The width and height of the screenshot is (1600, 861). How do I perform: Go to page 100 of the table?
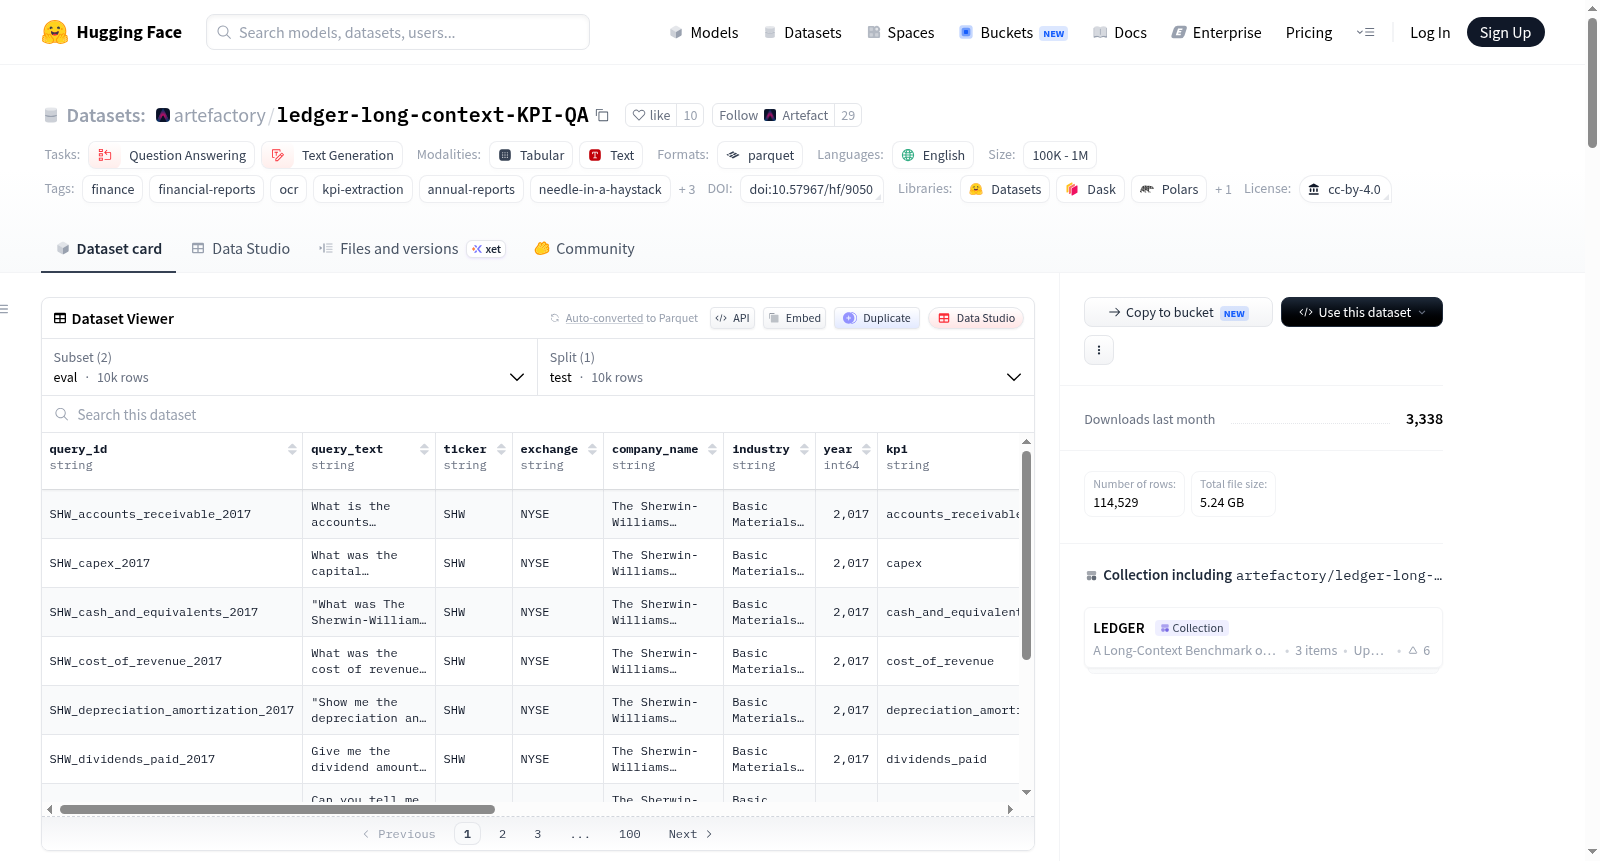click(630, 834)
